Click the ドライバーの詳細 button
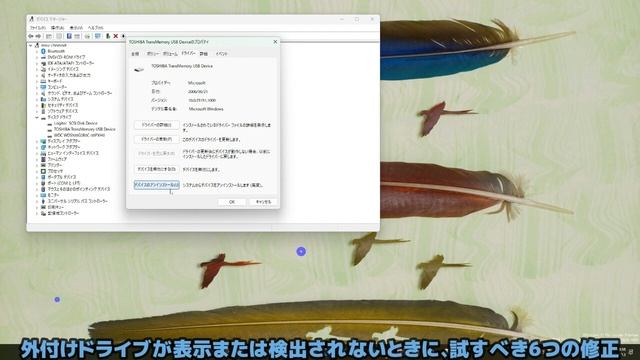 (156, 125)
